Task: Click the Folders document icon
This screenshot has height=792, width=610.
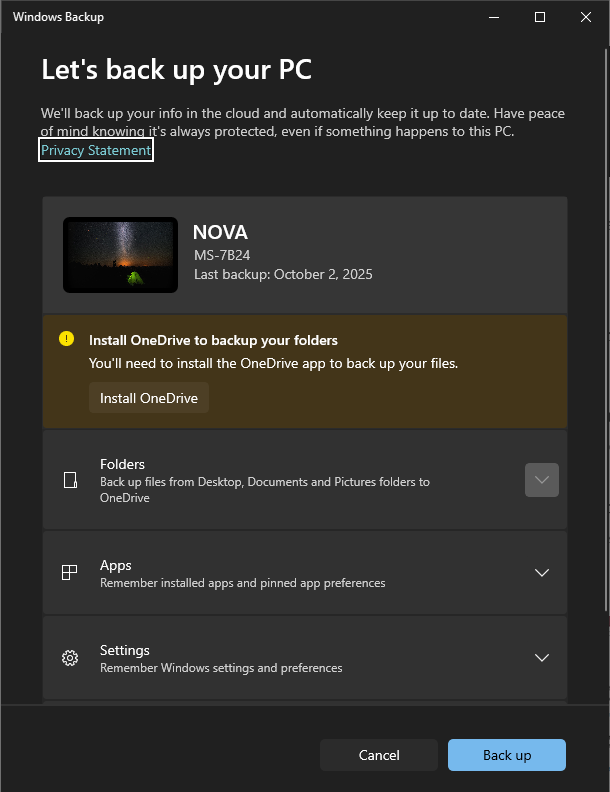Action: click(70, 480)
